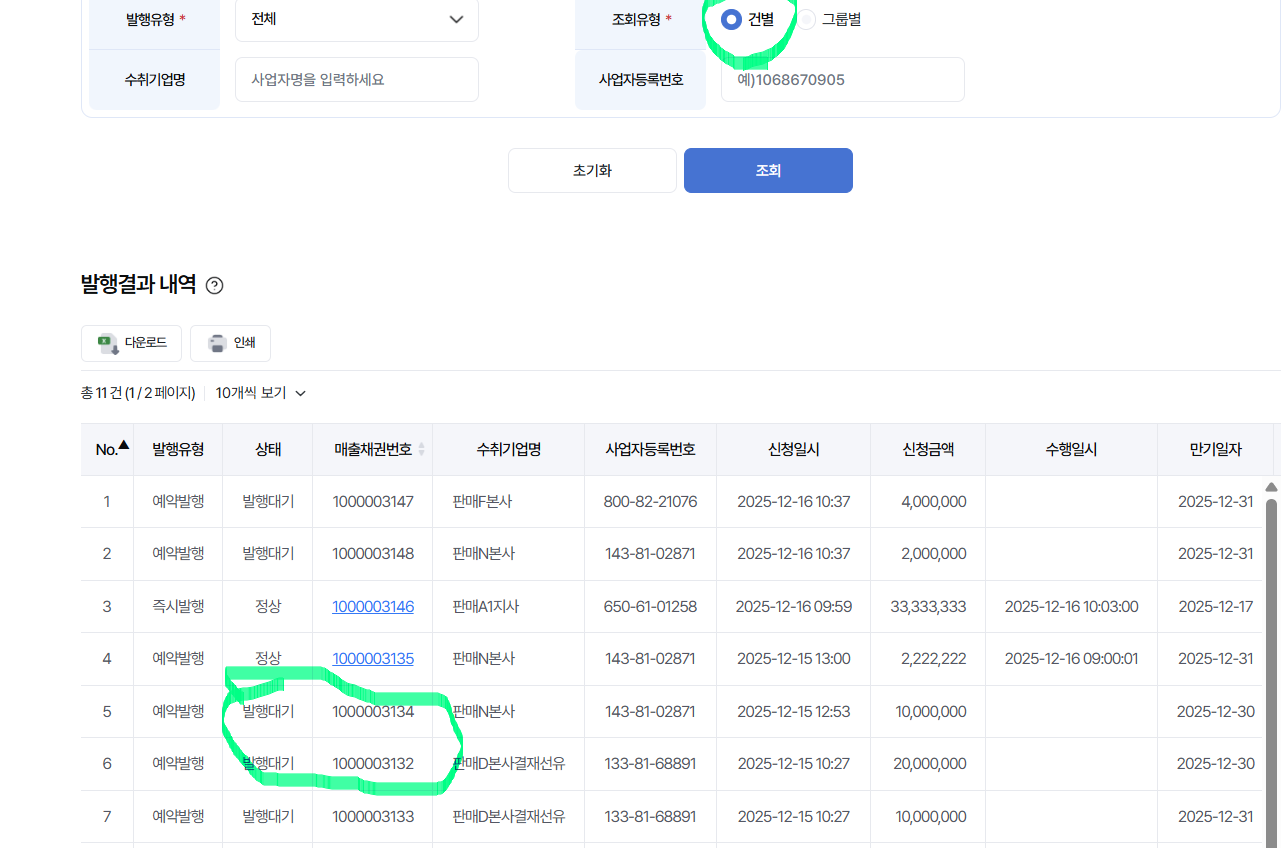The image size is (1284, 848).
Task: Click amount 4,000,000
Action: click(x=933, y=501)
